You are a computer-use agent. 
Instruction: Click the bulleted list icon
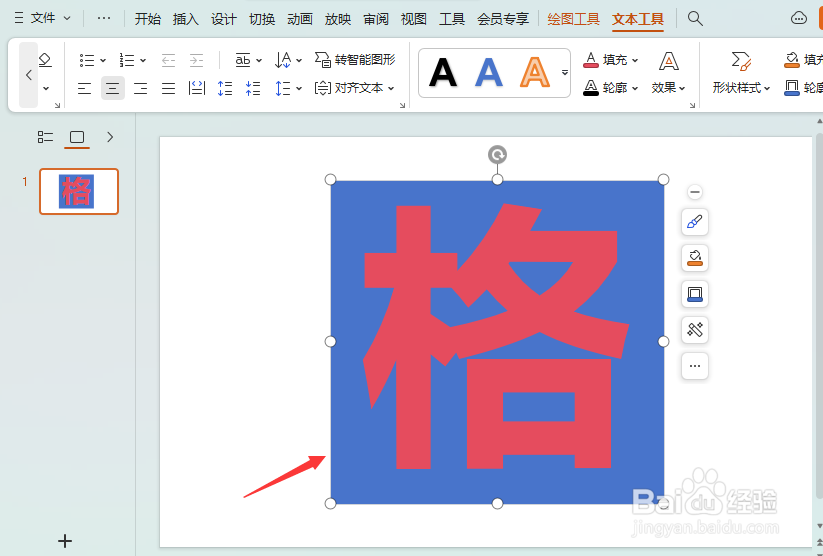[x=87, y=60]
